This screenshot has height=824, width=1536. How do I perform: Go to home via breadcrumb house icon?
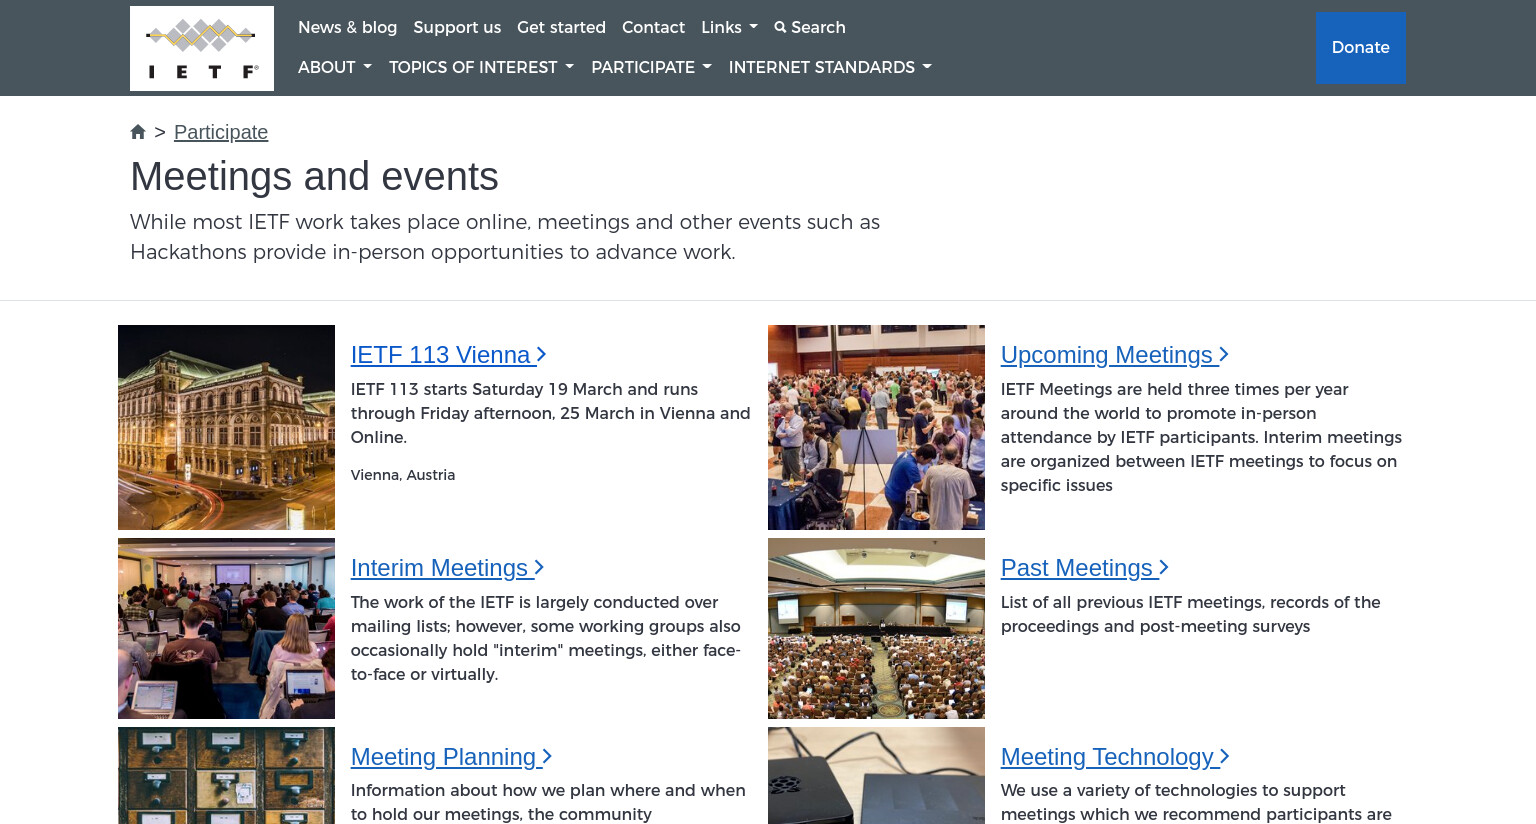pyautogui.click(x=138, y=132)
